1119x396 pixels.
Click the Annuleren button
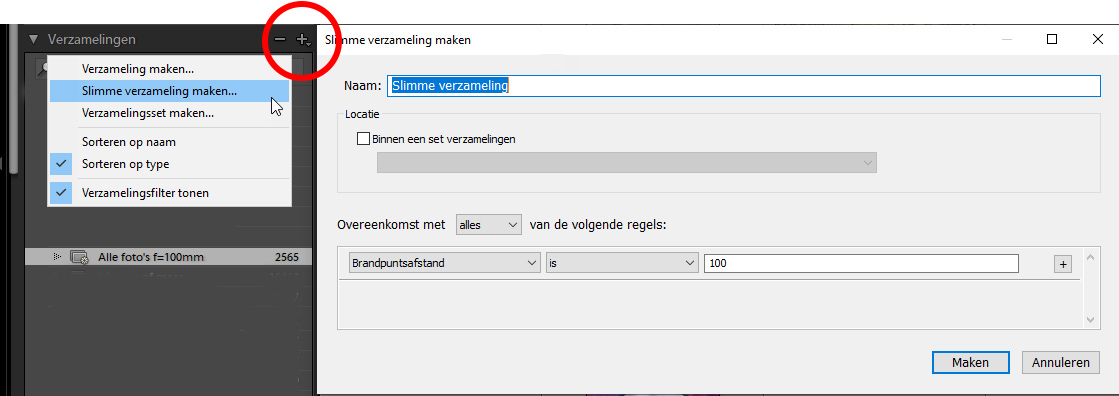1060,362
